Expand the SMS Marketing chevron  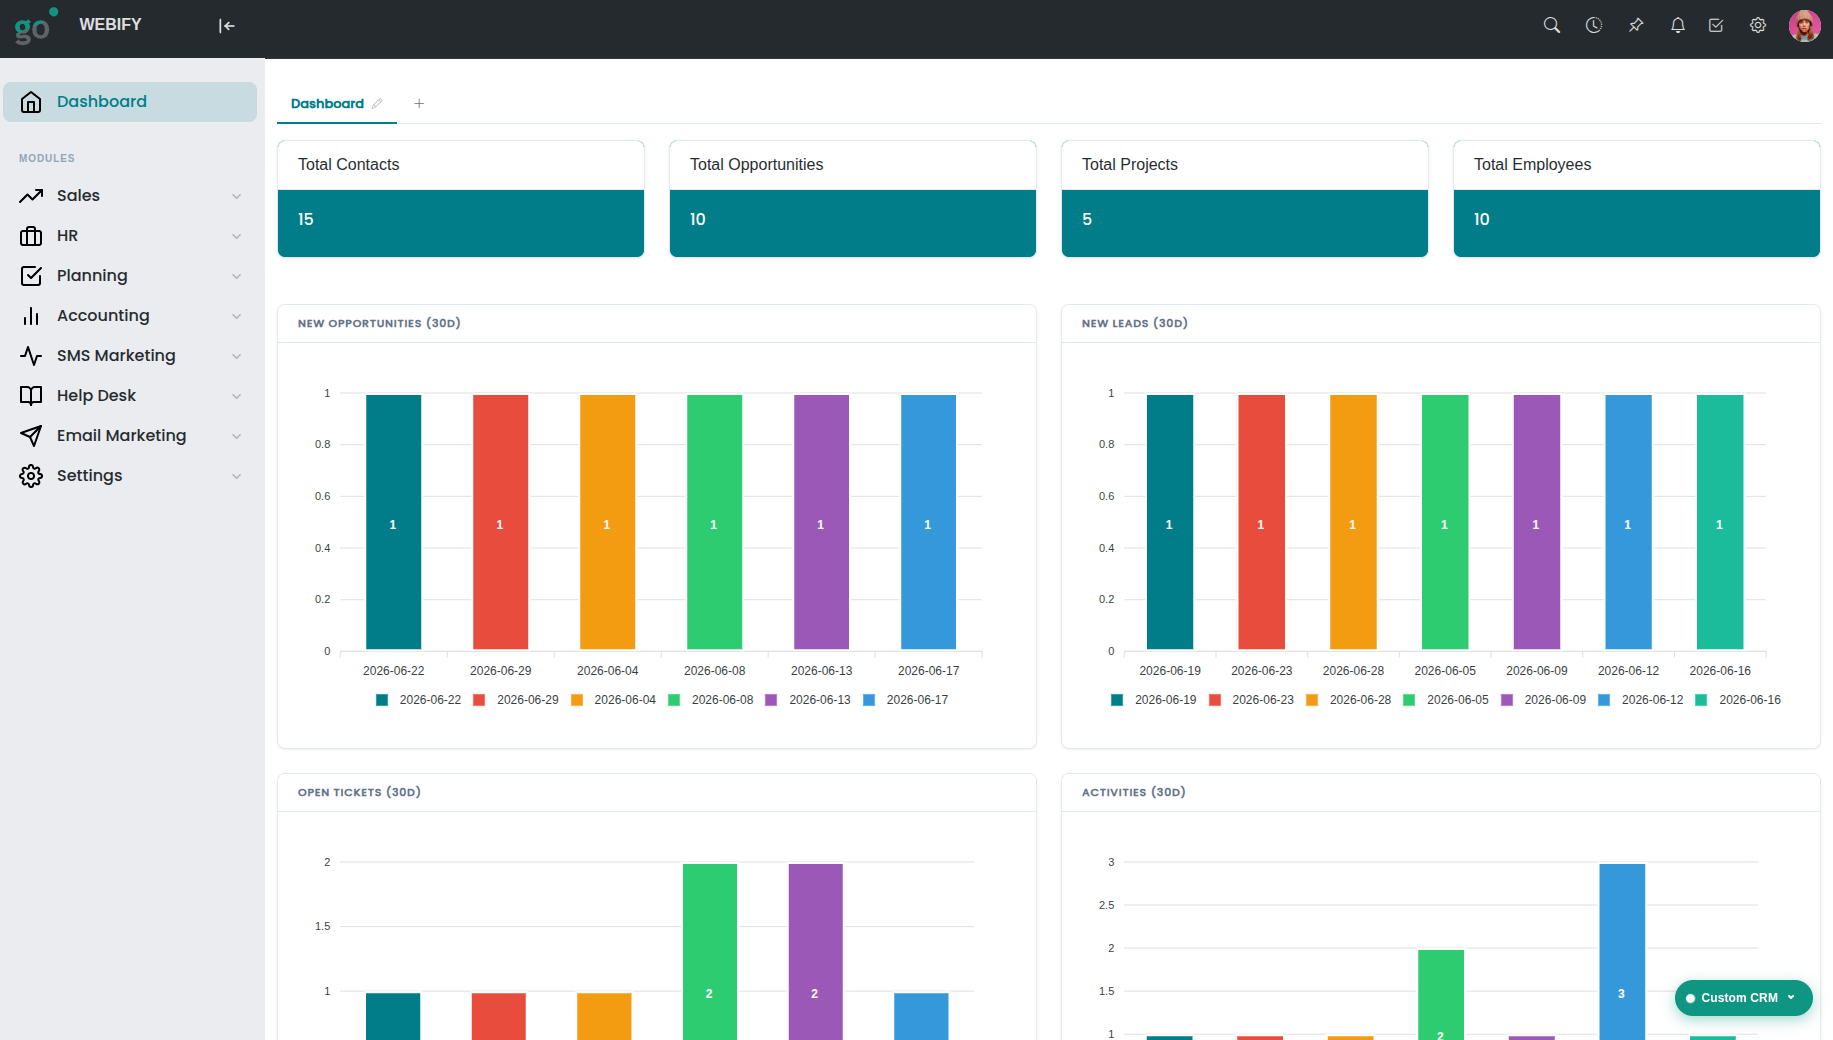pyautogui.click(x=237, y=356)
